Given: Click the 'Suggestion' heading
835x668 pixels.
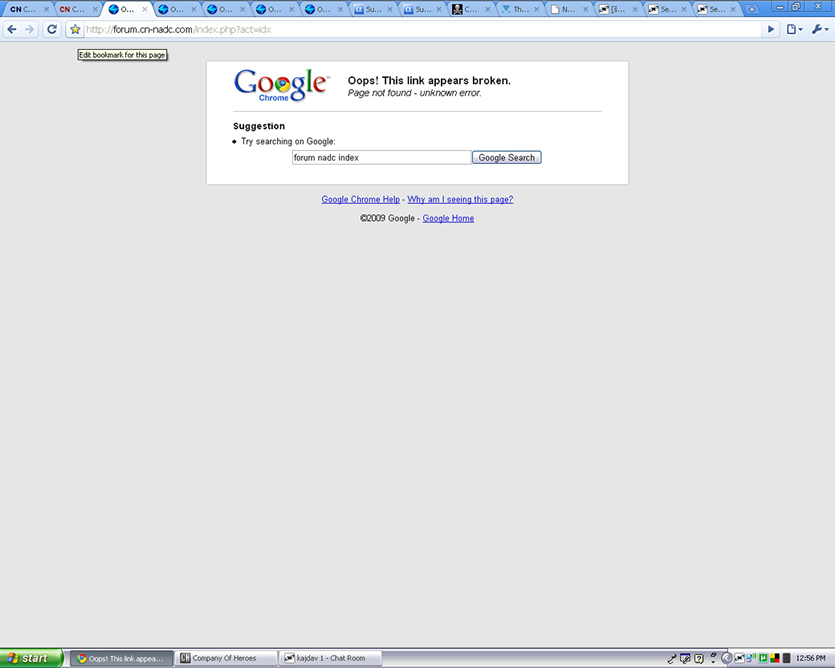Looking at the screenshot, I should 259,126.
